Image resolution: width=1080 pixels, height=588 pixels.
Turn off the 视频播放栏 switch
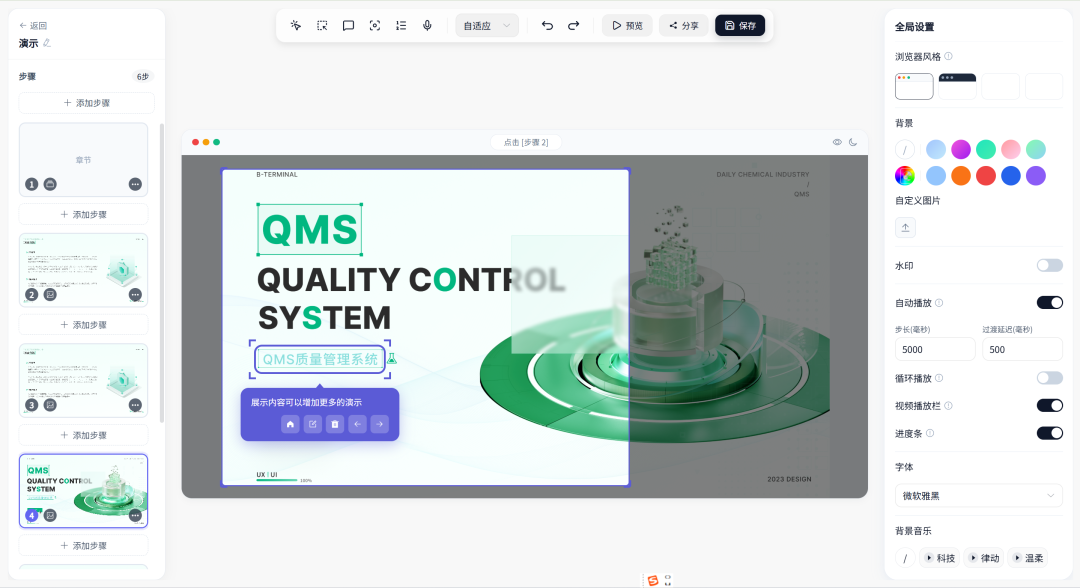point(1050,406)
